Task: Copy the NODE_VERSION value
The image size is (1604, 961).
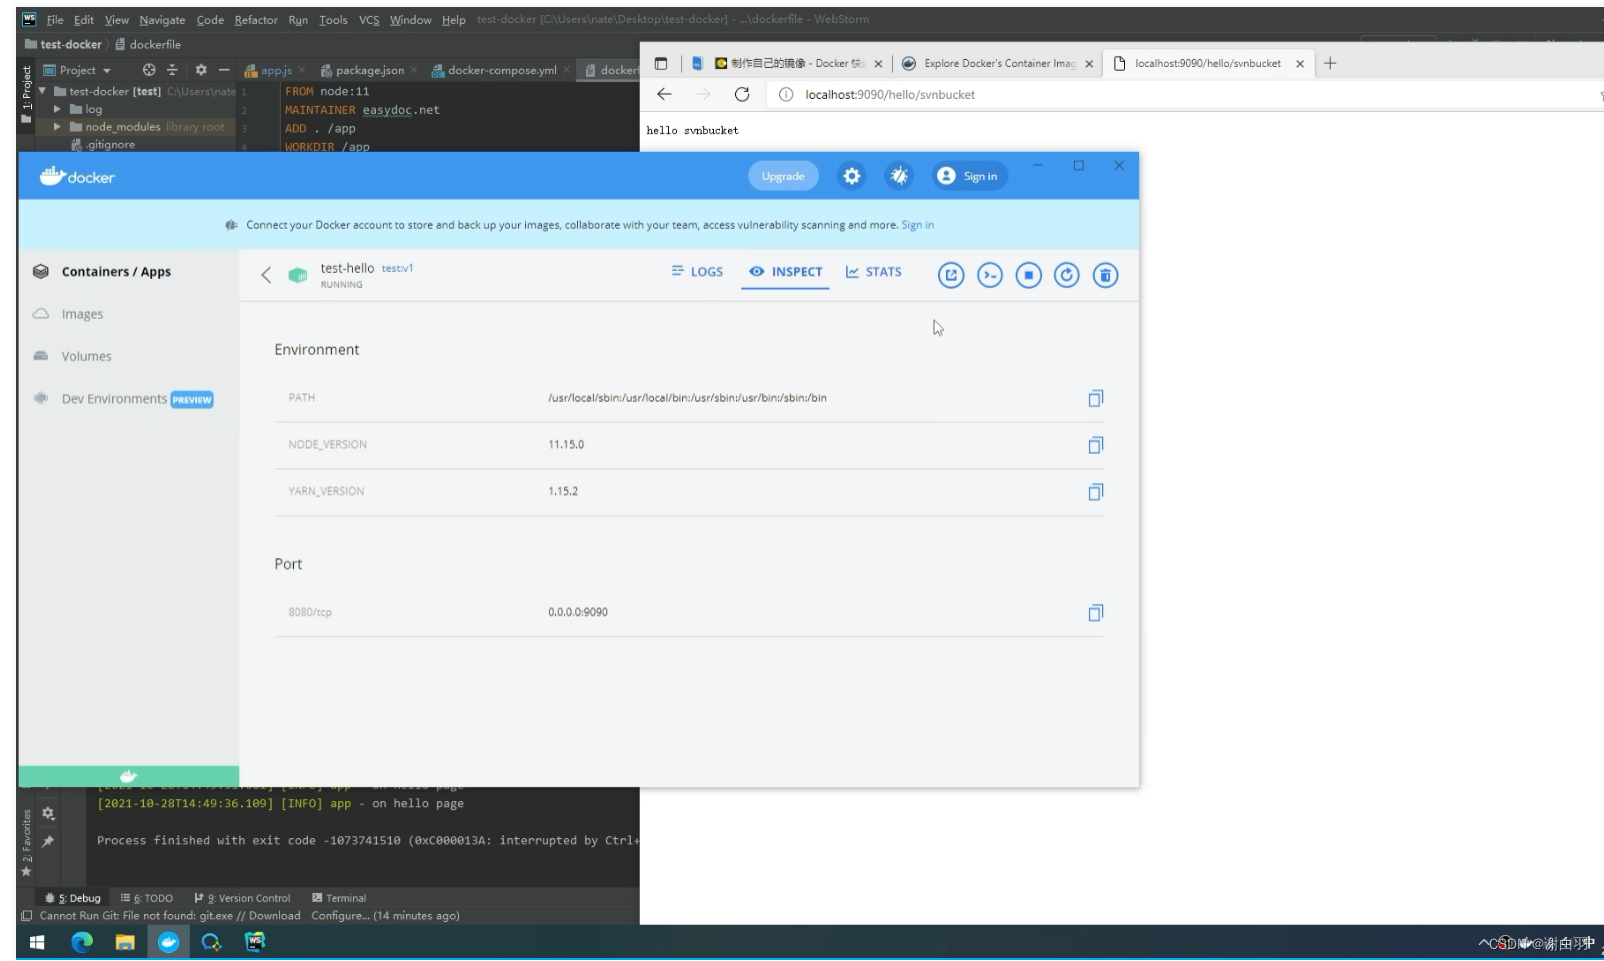Action: [x=1096, y=445]
